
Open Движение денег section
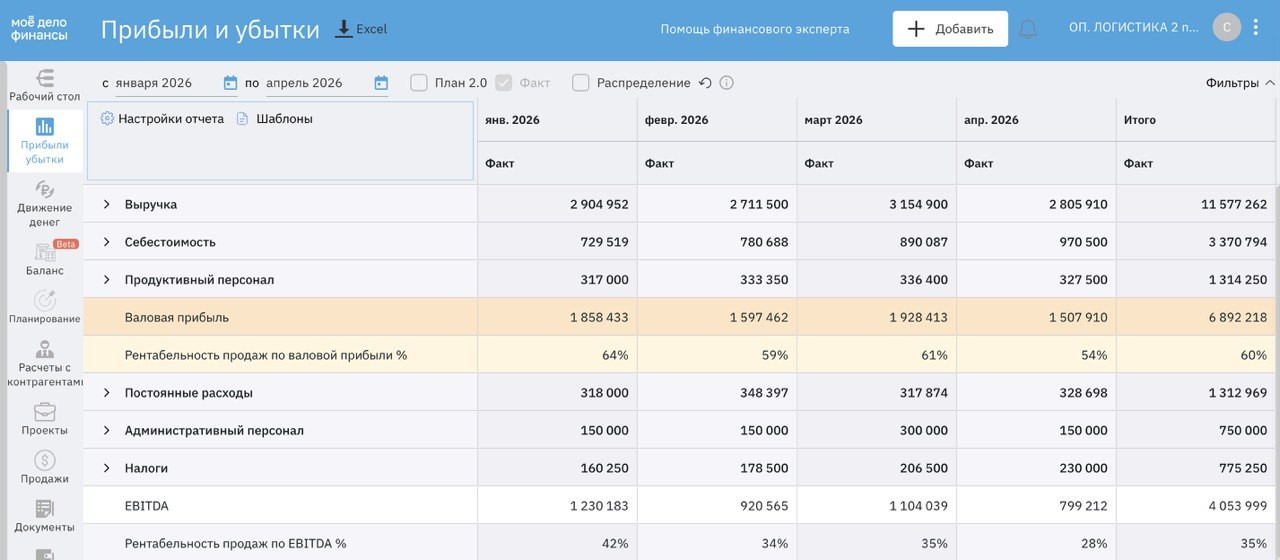click(x=44, y=204)
